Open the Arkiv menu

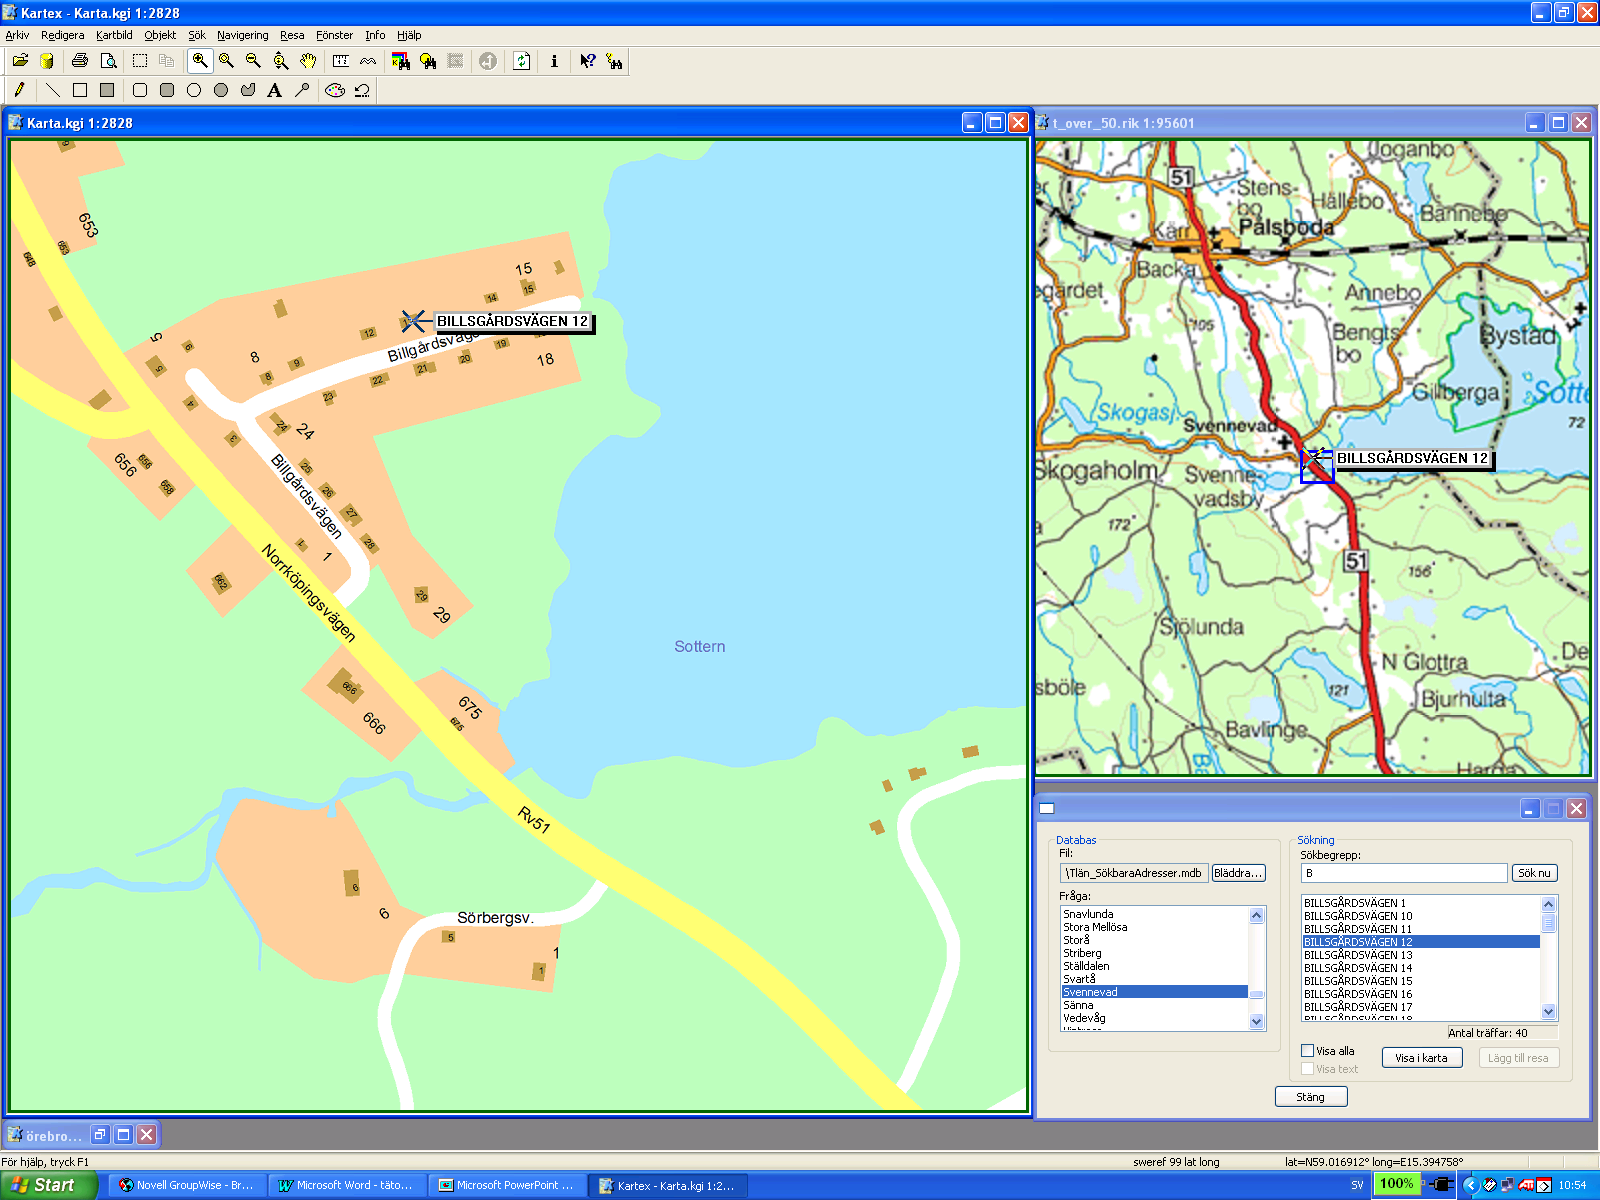click(x=17, y=35)
